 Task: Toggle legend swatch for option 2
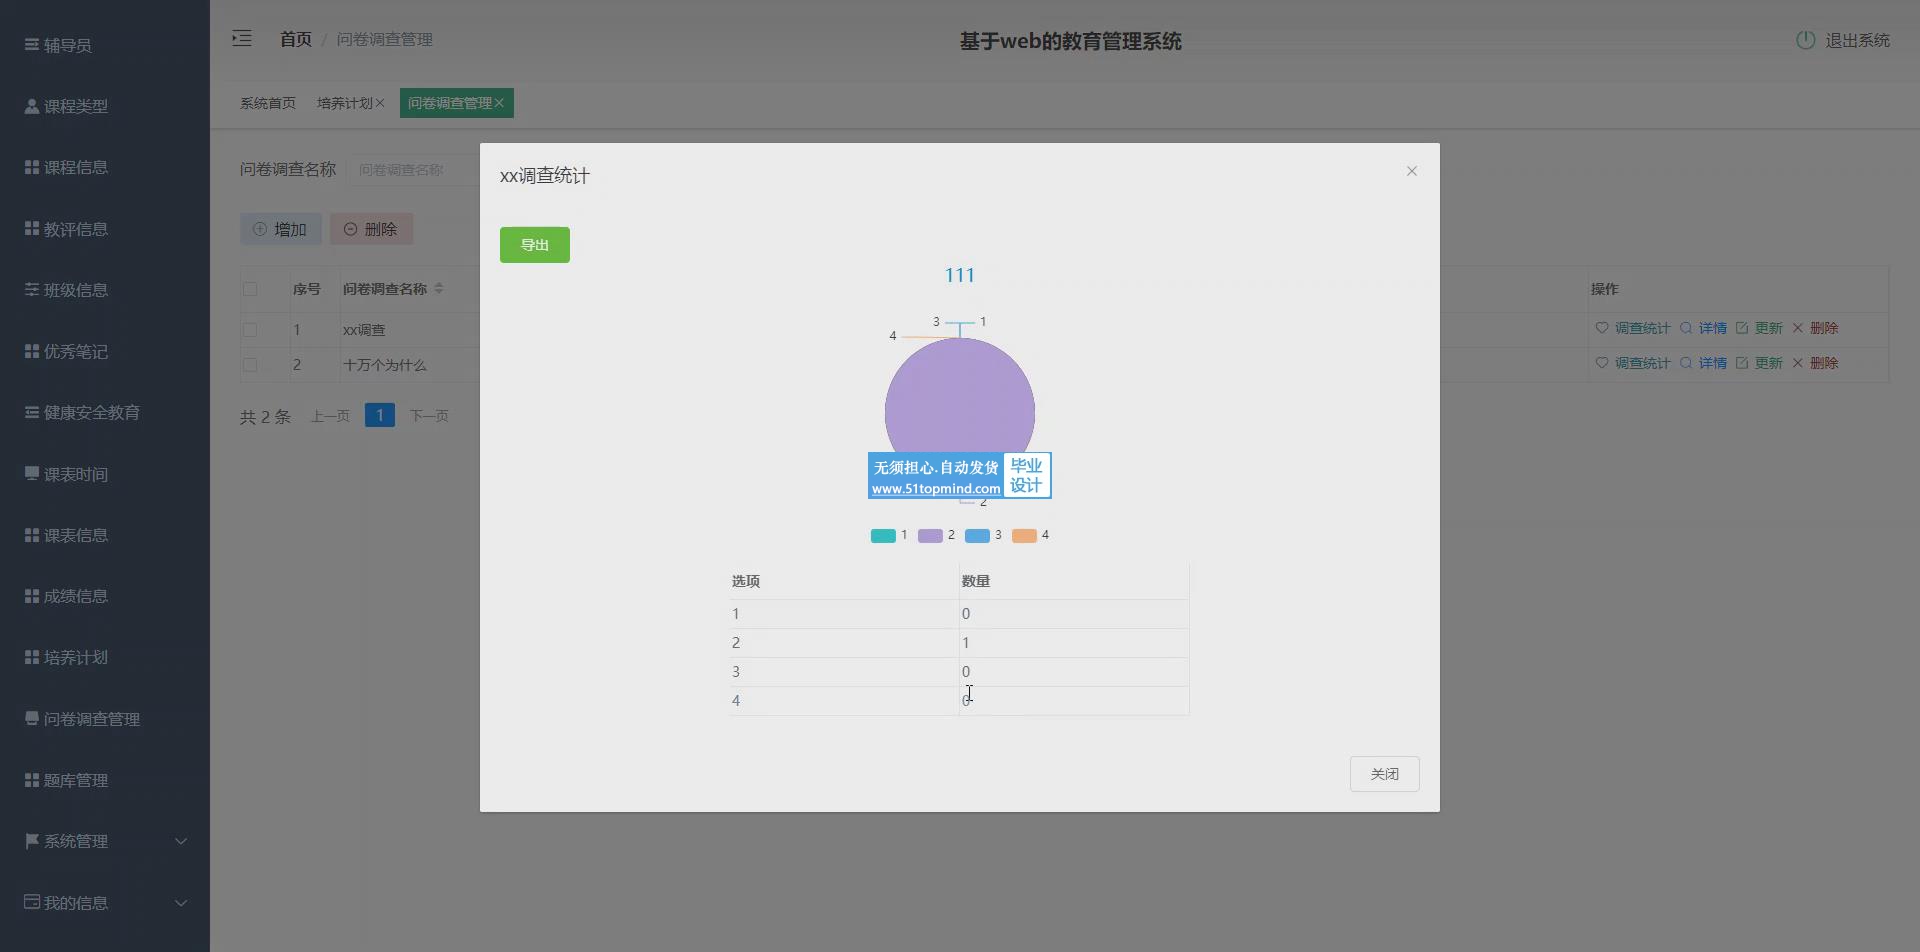click(930, 536)
